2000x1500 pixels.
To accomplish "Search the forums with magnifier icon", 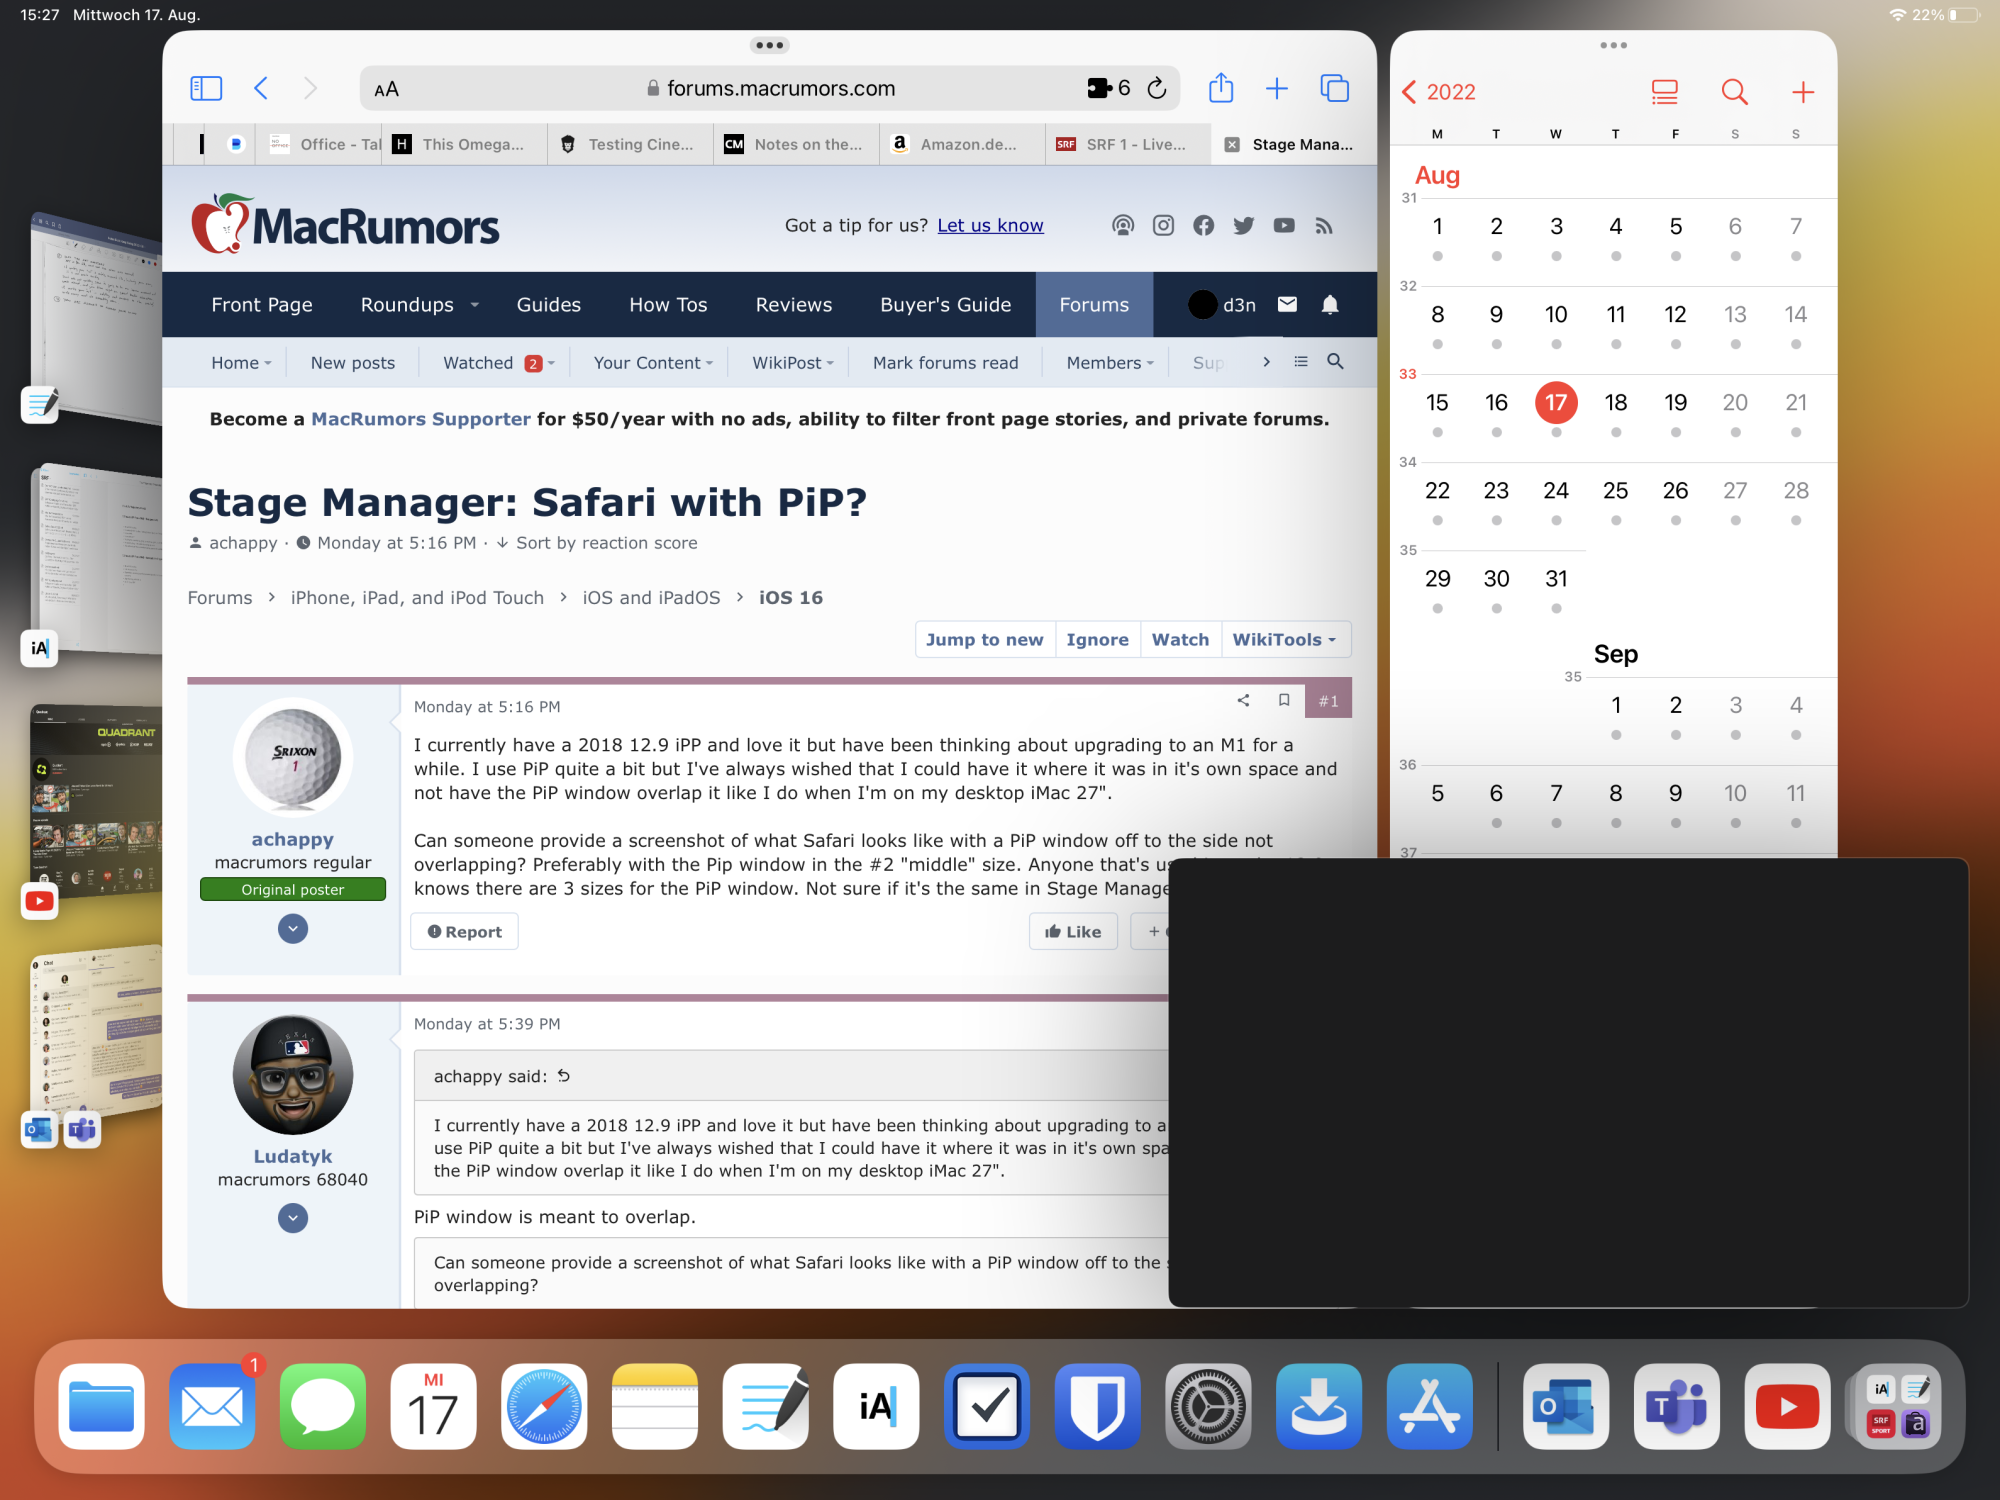I will click(1335, 361).
